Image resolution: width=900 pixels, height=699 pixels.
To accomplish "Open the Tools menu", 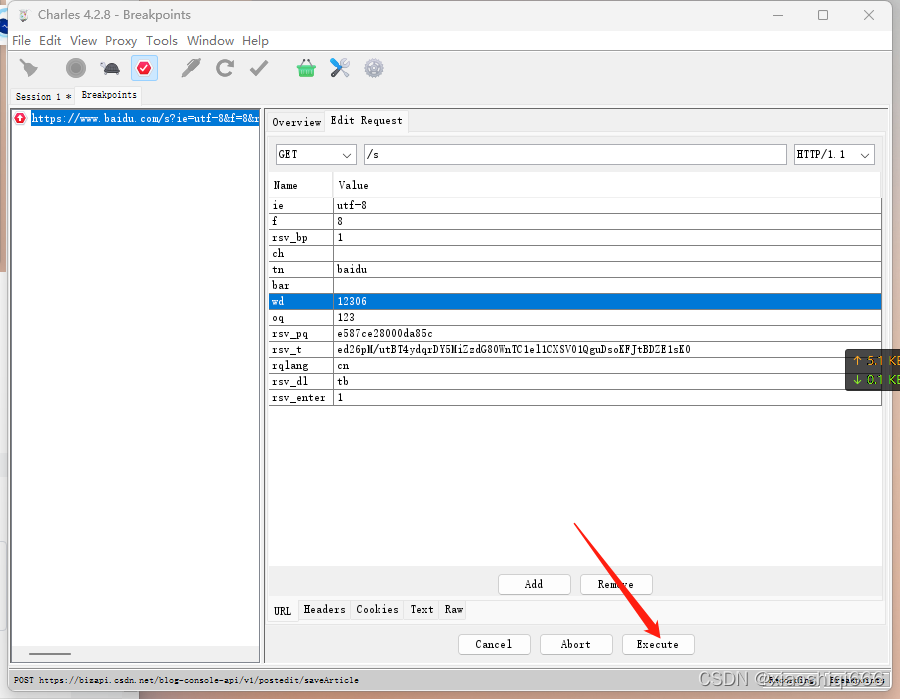I will click(162, 41).
